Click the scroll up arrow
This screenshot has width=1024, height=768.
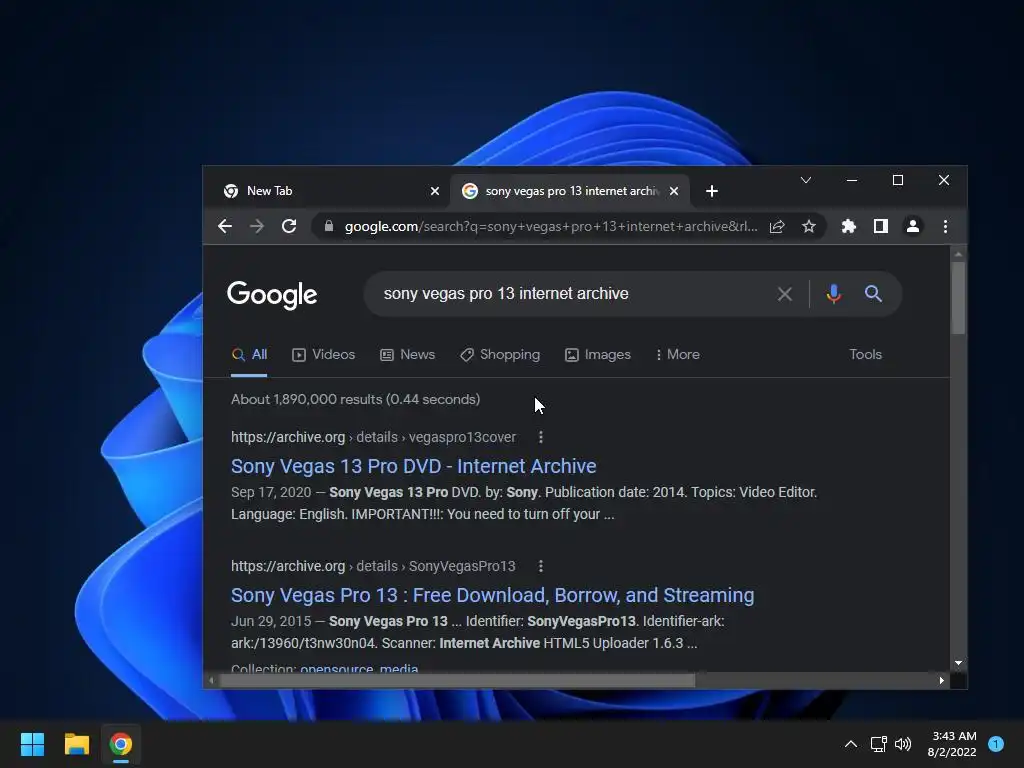(x=958, y=253)
